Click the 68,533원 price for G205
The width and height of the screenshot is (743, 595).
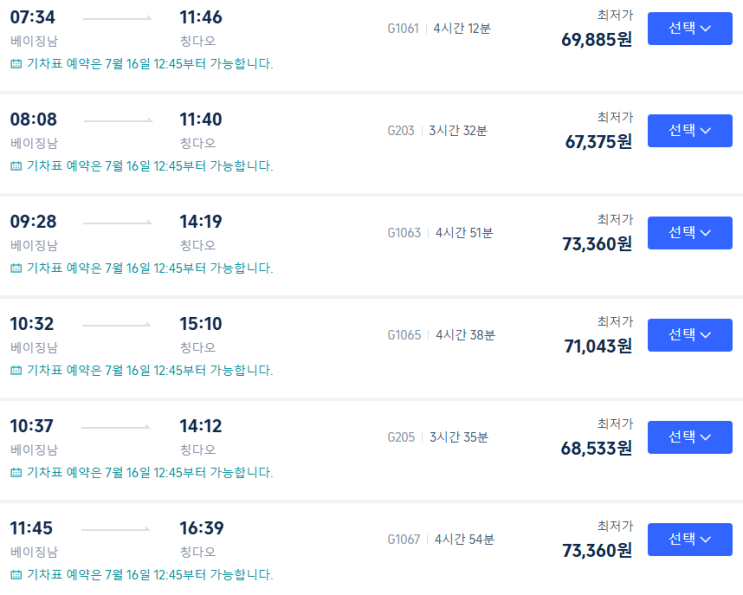tap(597, 448)
